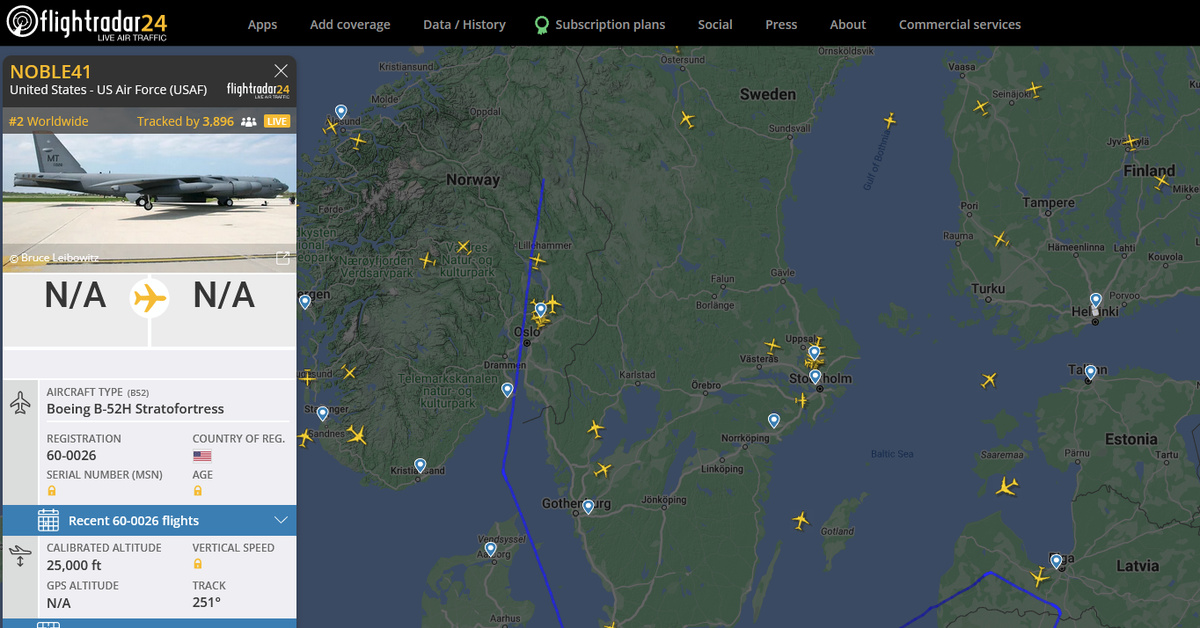1200x628 pixels.
Task: Click Sweden country label on map
Action: [768, 94]
